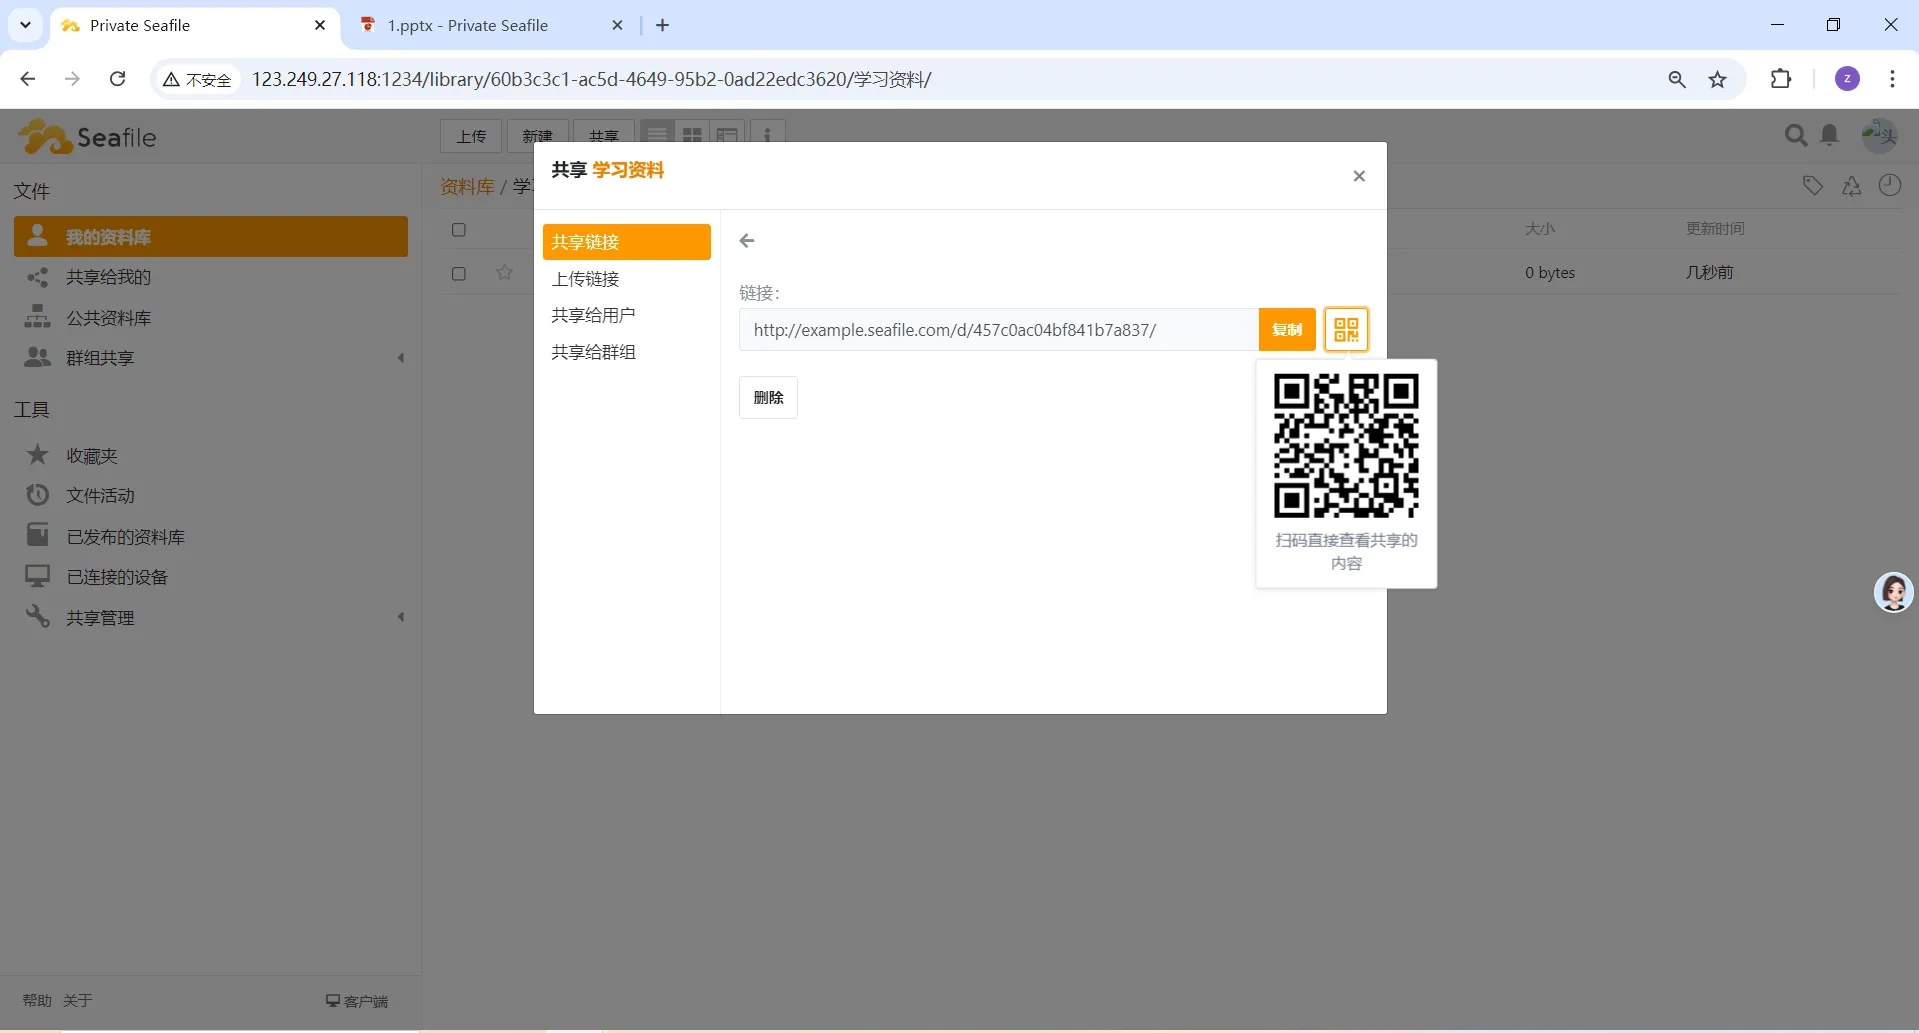Open Seafile search
Viewport: 1919px width, 1033px height.
[x=1796, y=135]
